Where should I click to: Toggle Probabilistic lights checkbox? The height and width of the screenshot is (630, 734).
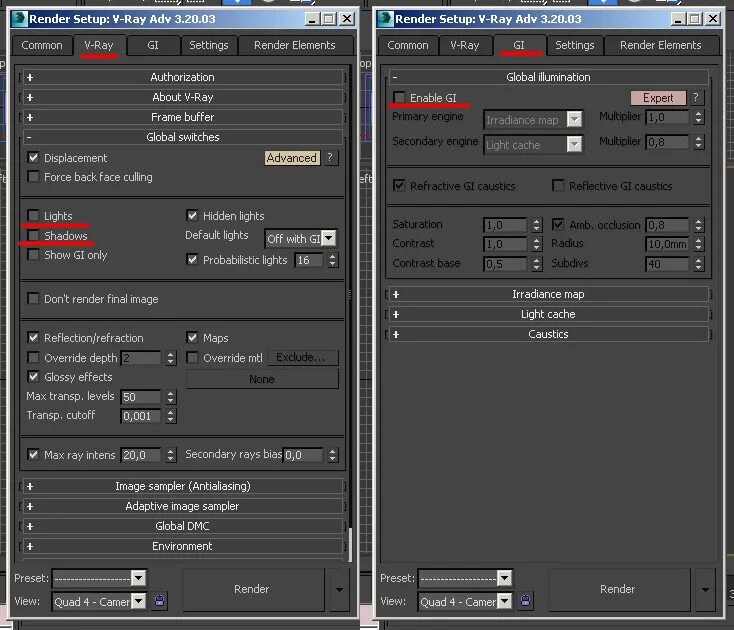192,260
